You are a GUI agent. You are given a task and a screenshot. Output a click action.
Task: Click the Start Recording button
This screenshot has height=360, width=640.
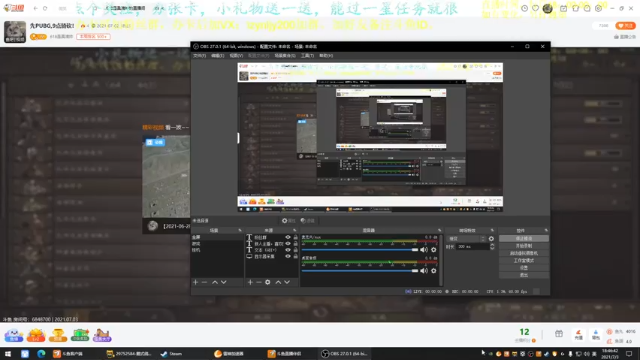(524, 246)
